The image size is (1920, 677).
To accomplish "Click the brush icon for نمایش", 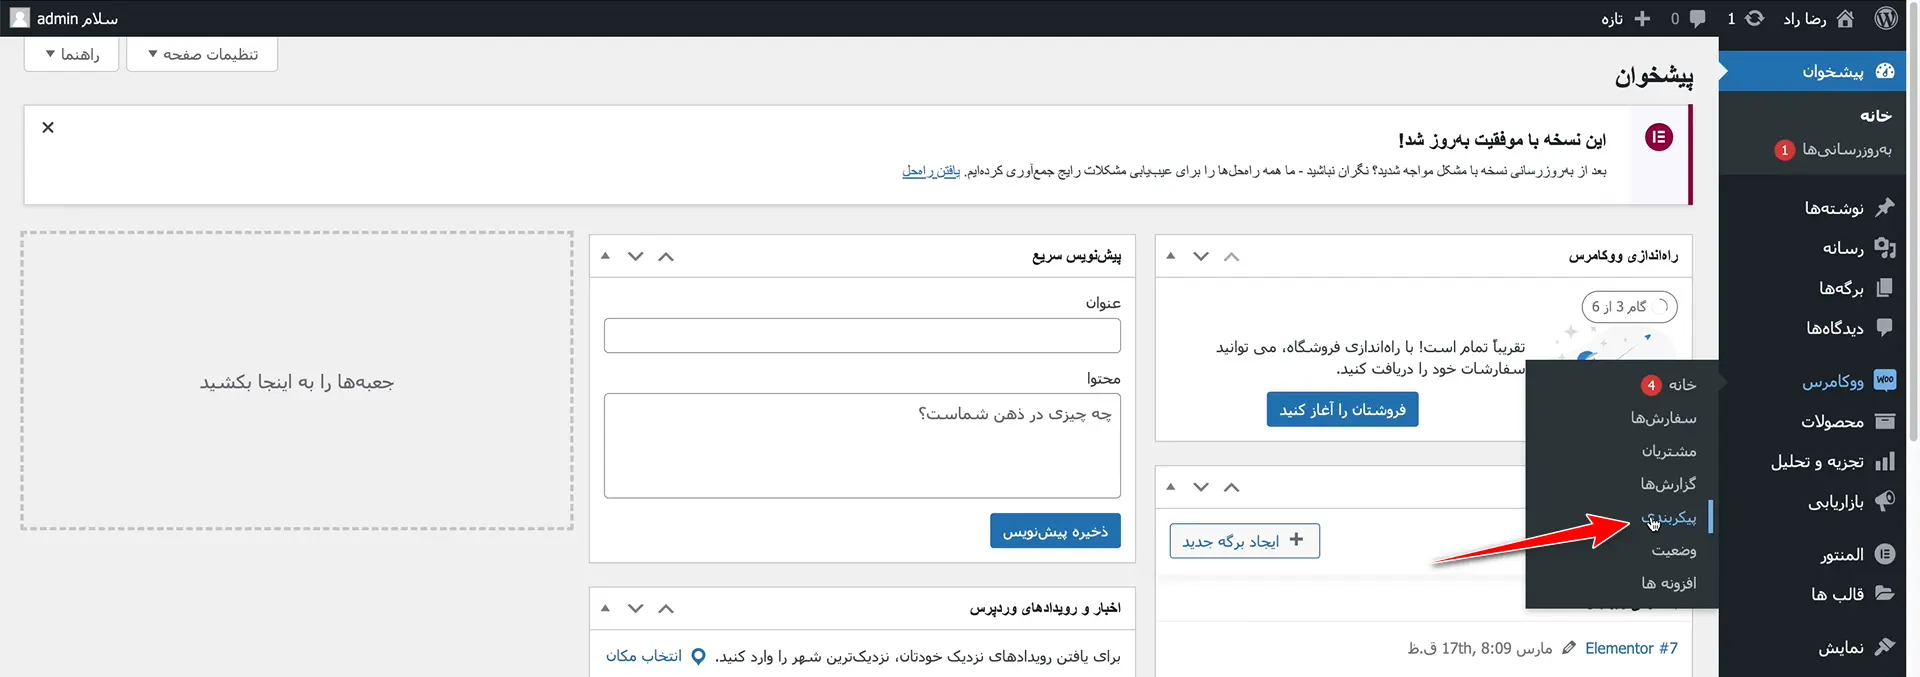I will coord(1885,647).
